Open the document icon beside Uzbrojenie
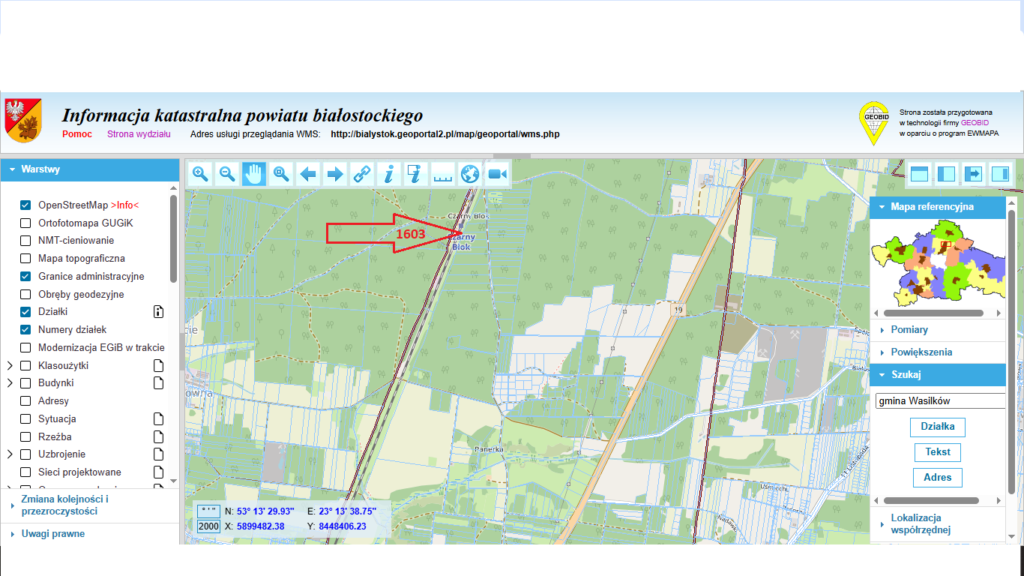1024x576 pixels. point(158,454)
